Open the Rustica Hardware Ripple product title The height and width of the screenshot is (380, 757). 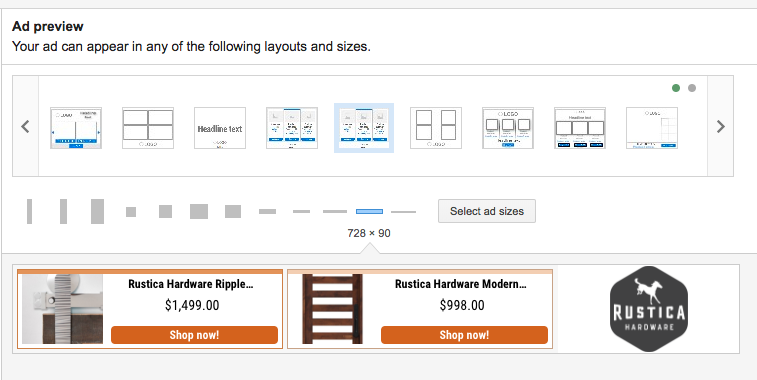(x=191, y=284)
